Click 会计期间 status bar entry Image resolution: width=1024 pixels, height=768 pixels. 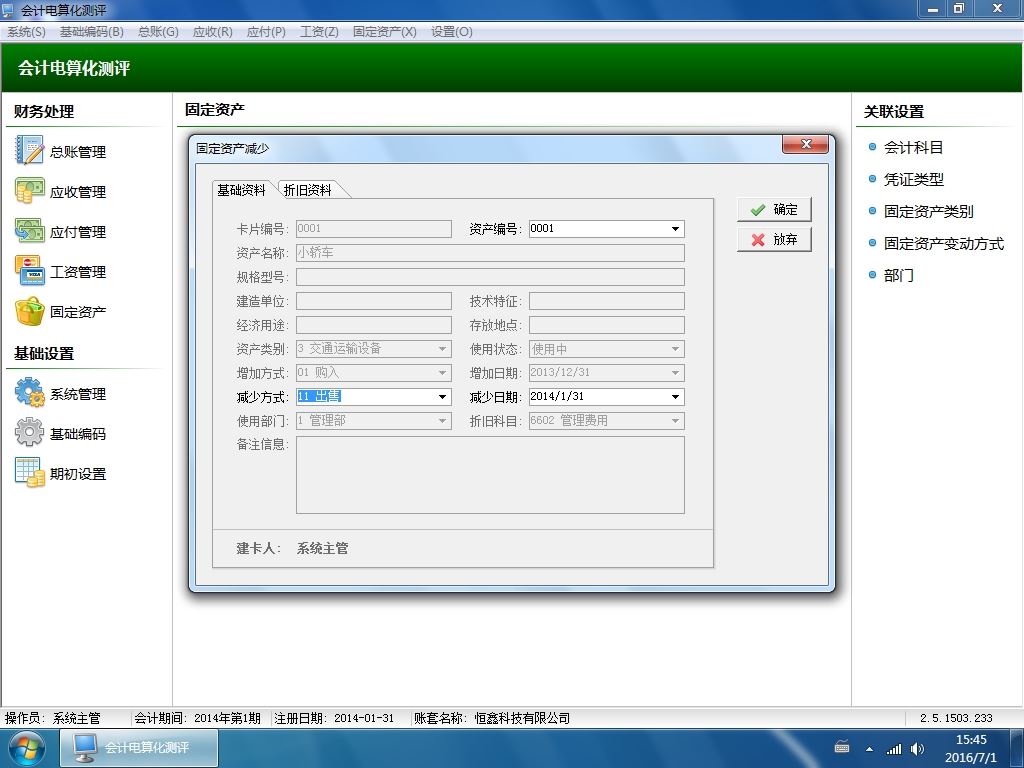pyautogui.click(x=197, y=718)
